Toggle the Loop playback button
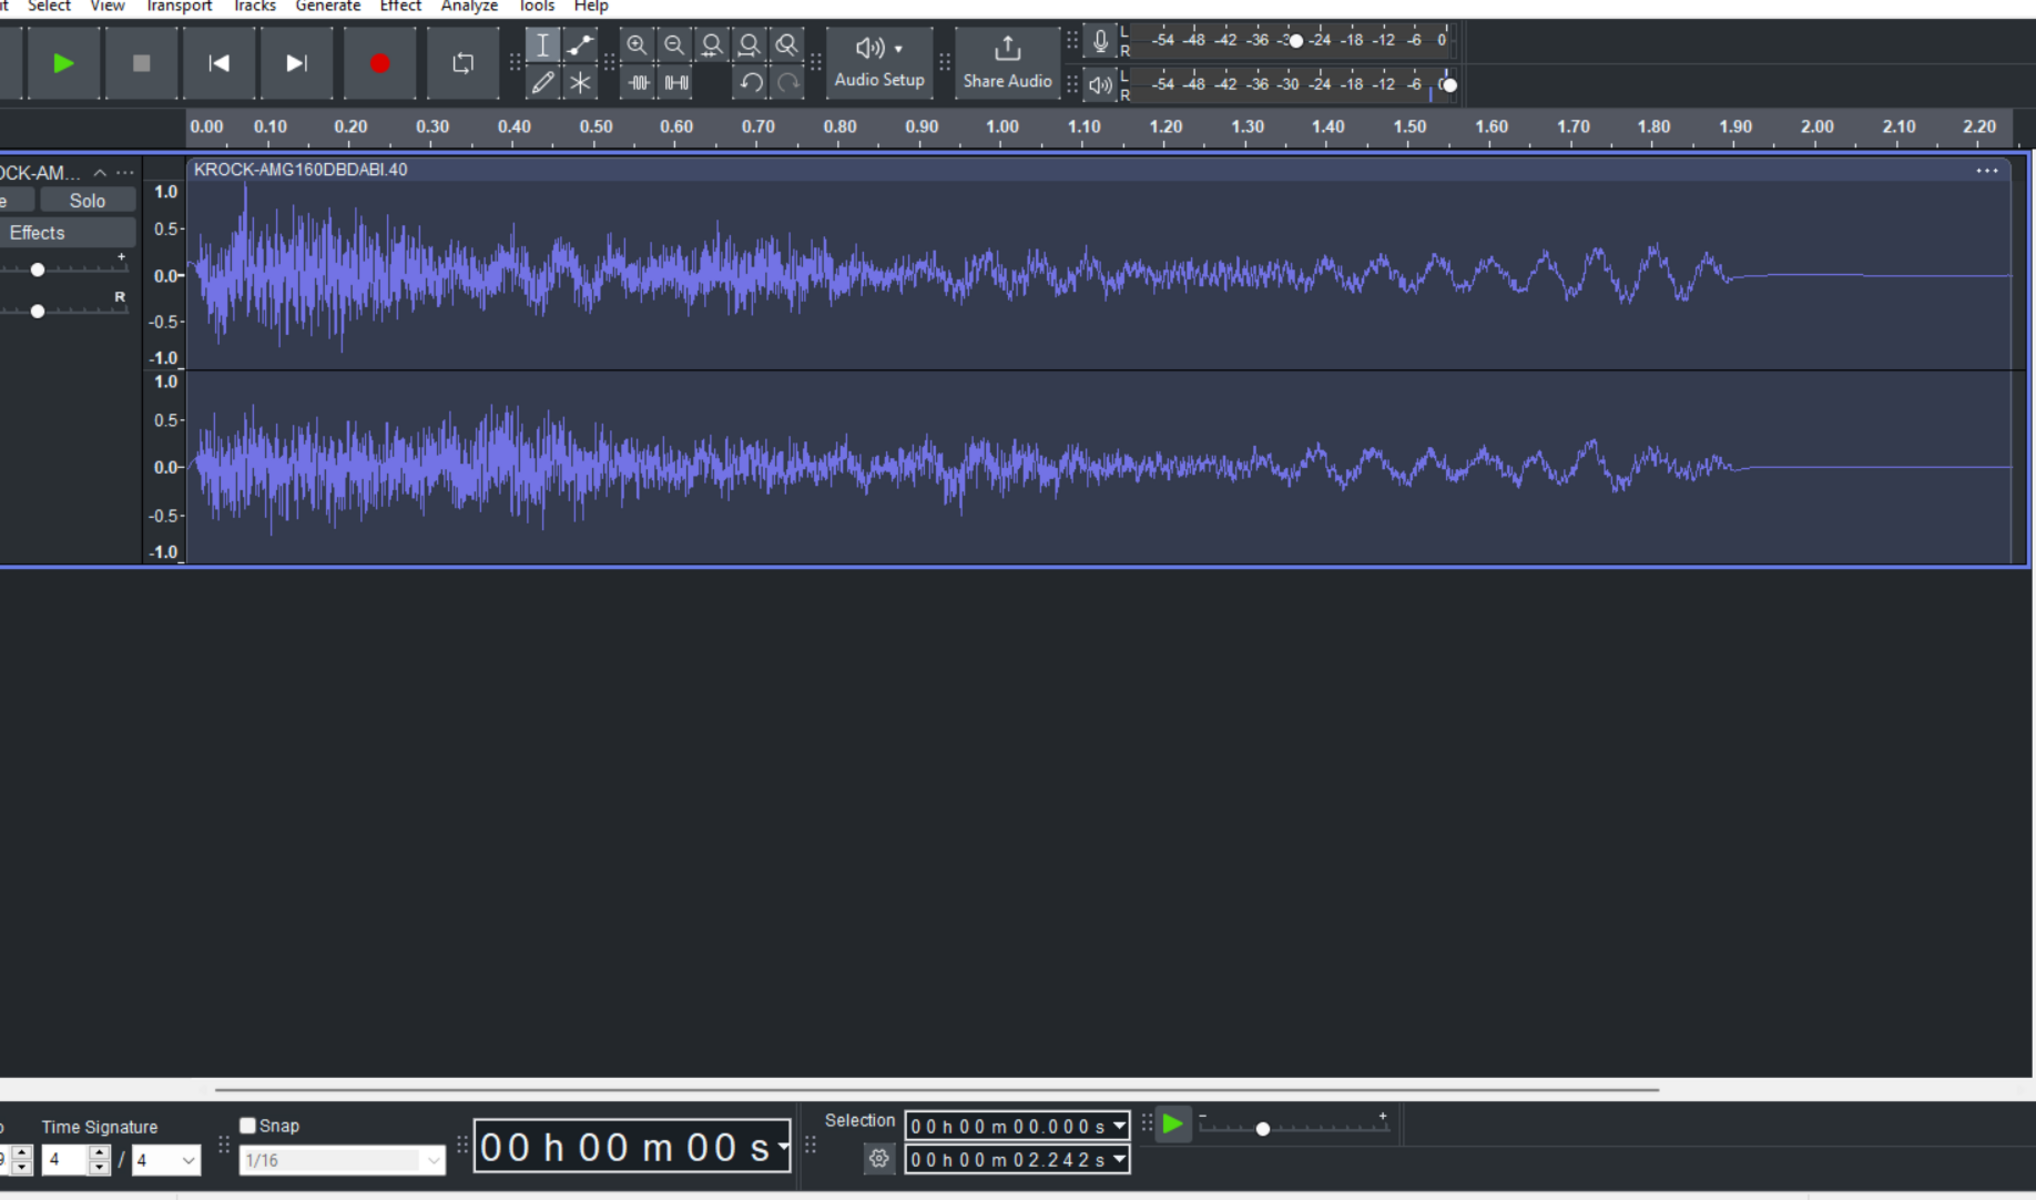2036x1200 pixels. coord(463,64)
